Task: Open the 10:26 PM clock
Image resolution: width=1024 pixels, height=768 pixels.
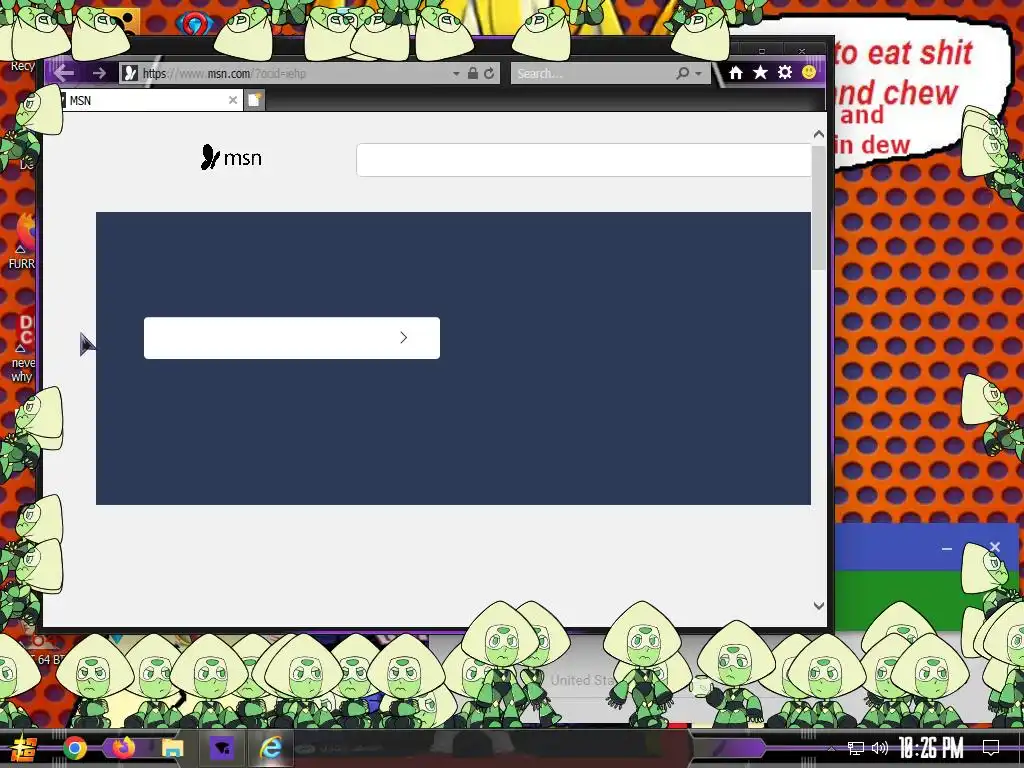Action: click(931, 748)
